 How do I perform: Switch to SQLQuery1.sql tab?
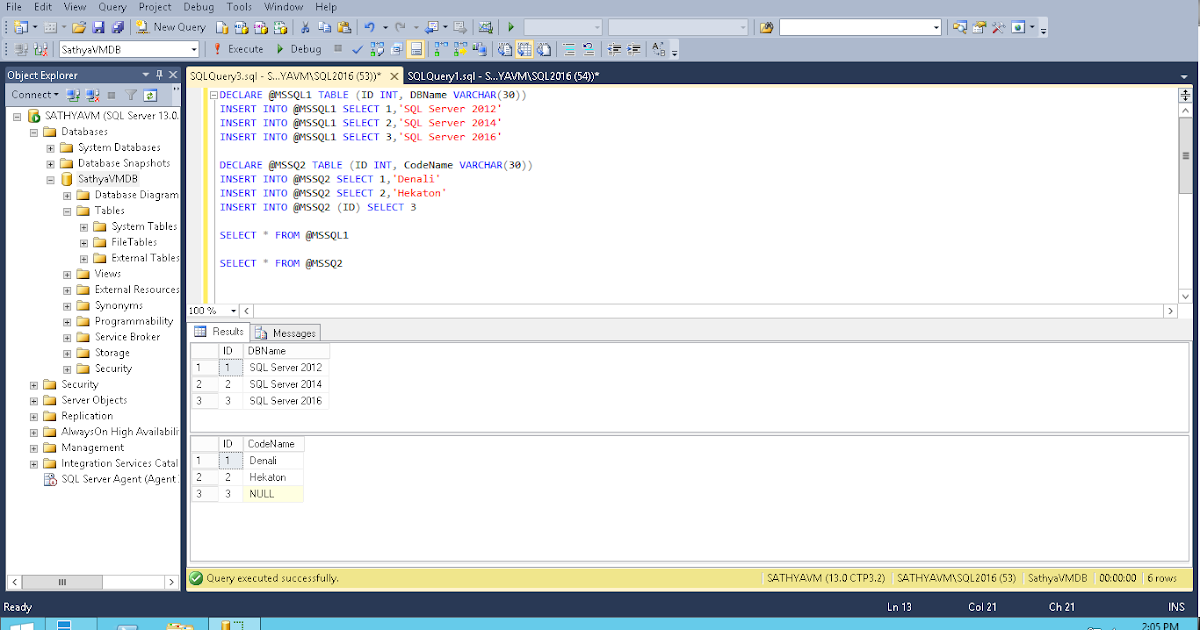pos(503,76)
